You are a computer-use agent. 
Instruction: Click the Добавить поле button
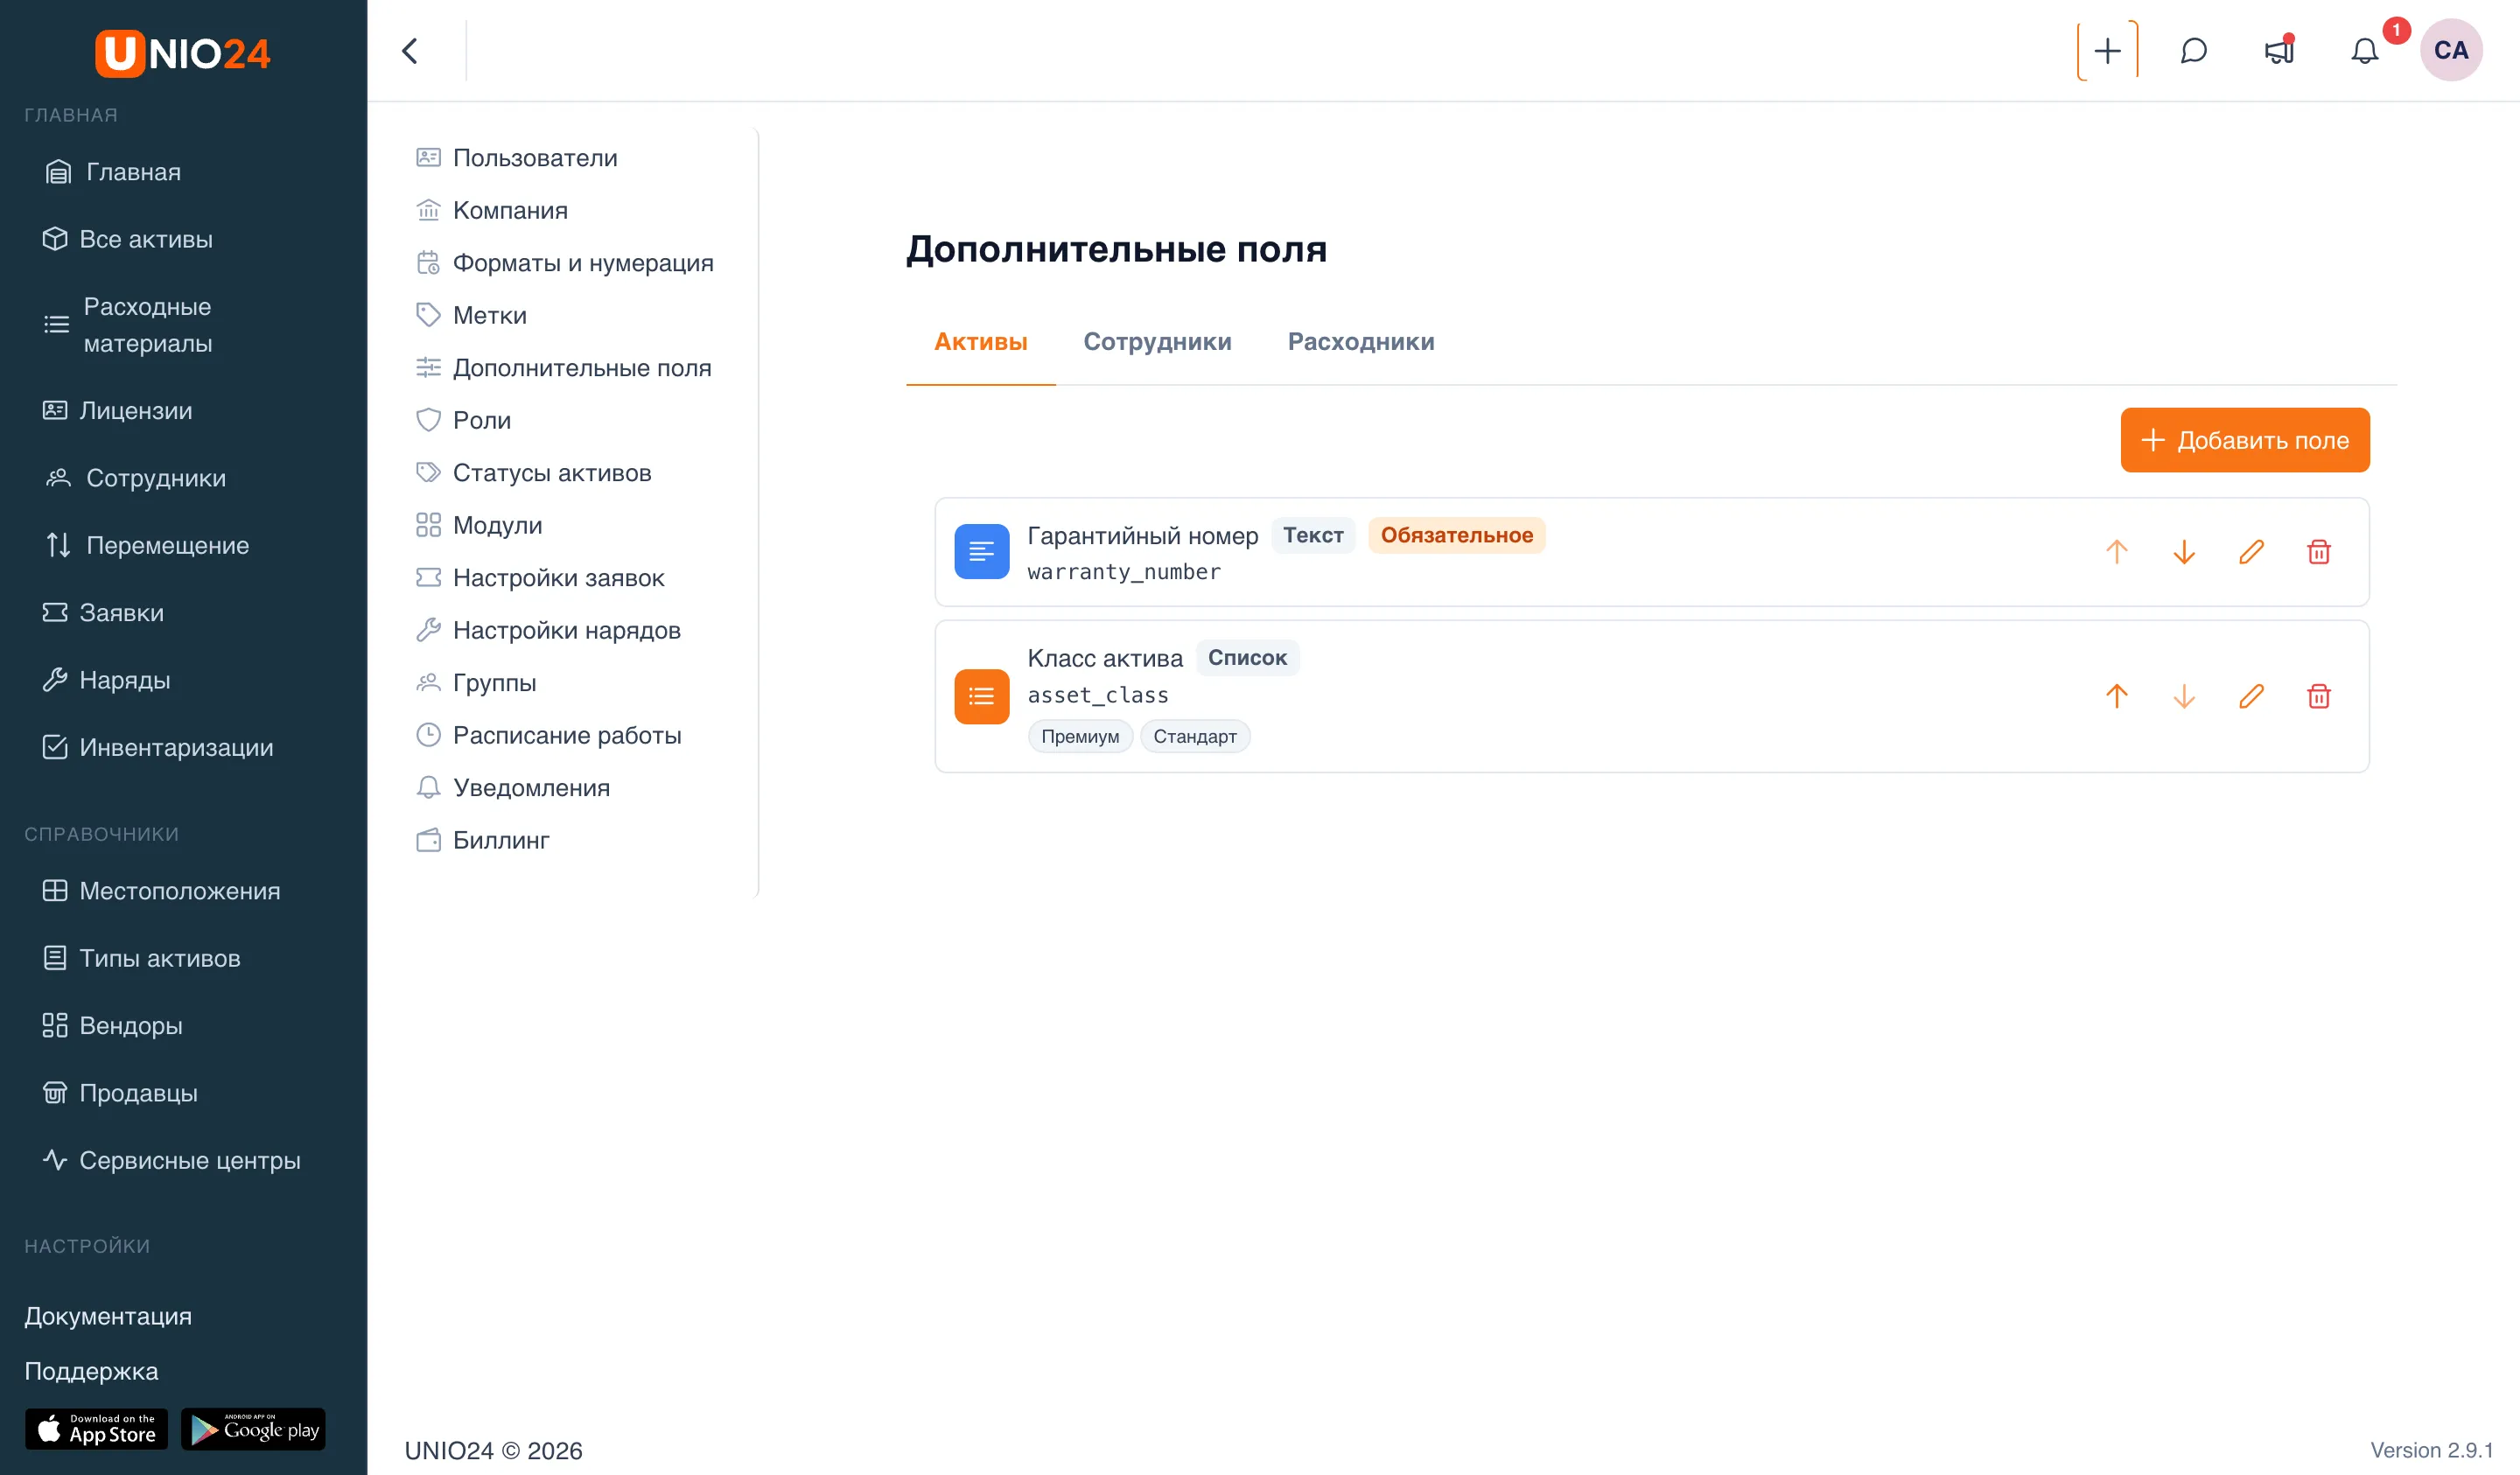tap(2244, 440)
